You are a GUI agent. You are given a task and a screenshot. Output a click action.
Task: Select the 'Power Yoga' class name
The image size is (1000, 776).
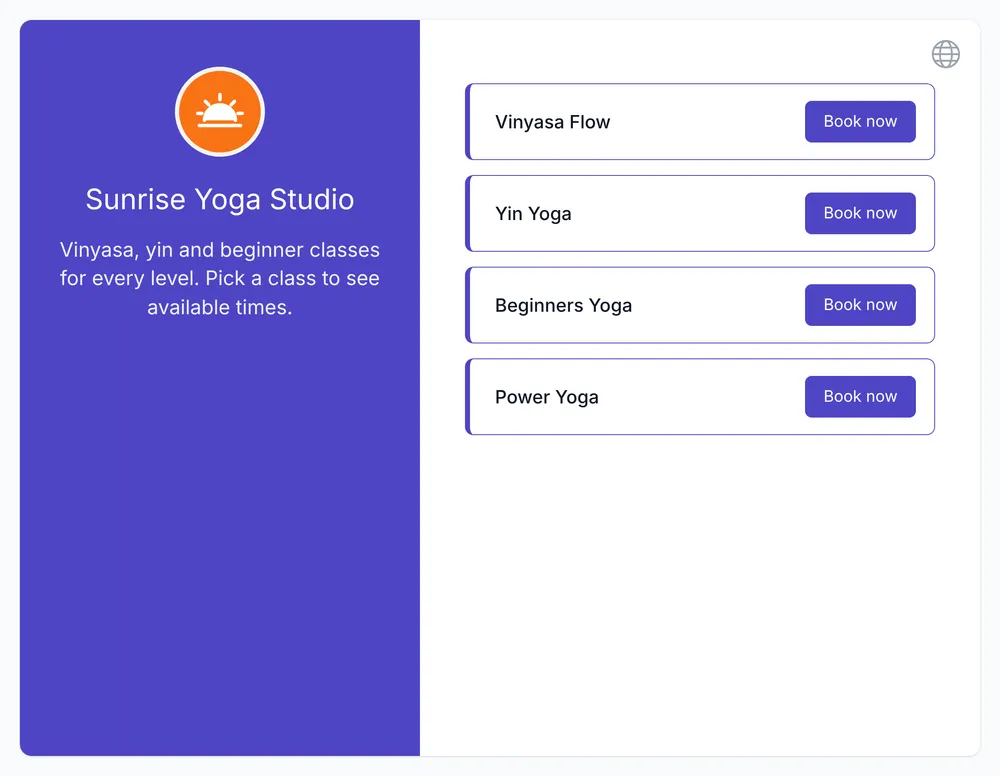click(x=547, y=397)
